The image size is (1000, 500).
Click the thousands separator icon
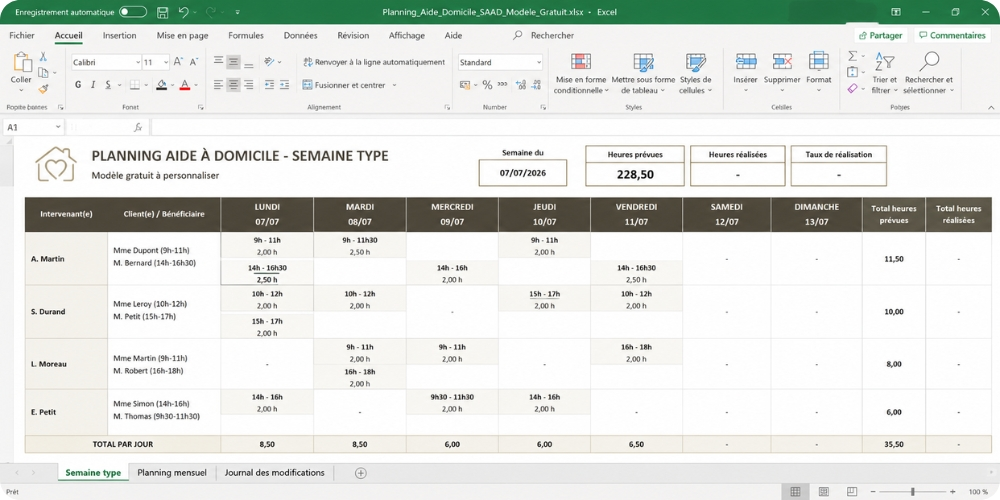click(x=503, y=85)
